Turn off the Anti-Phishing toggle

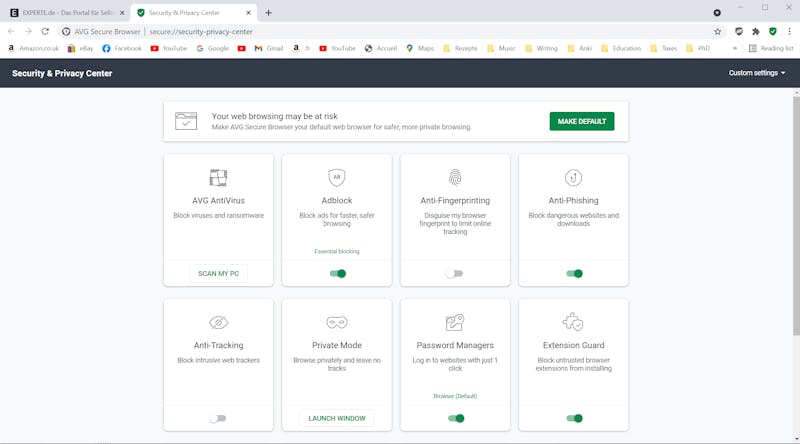click(x=574, y=274)
